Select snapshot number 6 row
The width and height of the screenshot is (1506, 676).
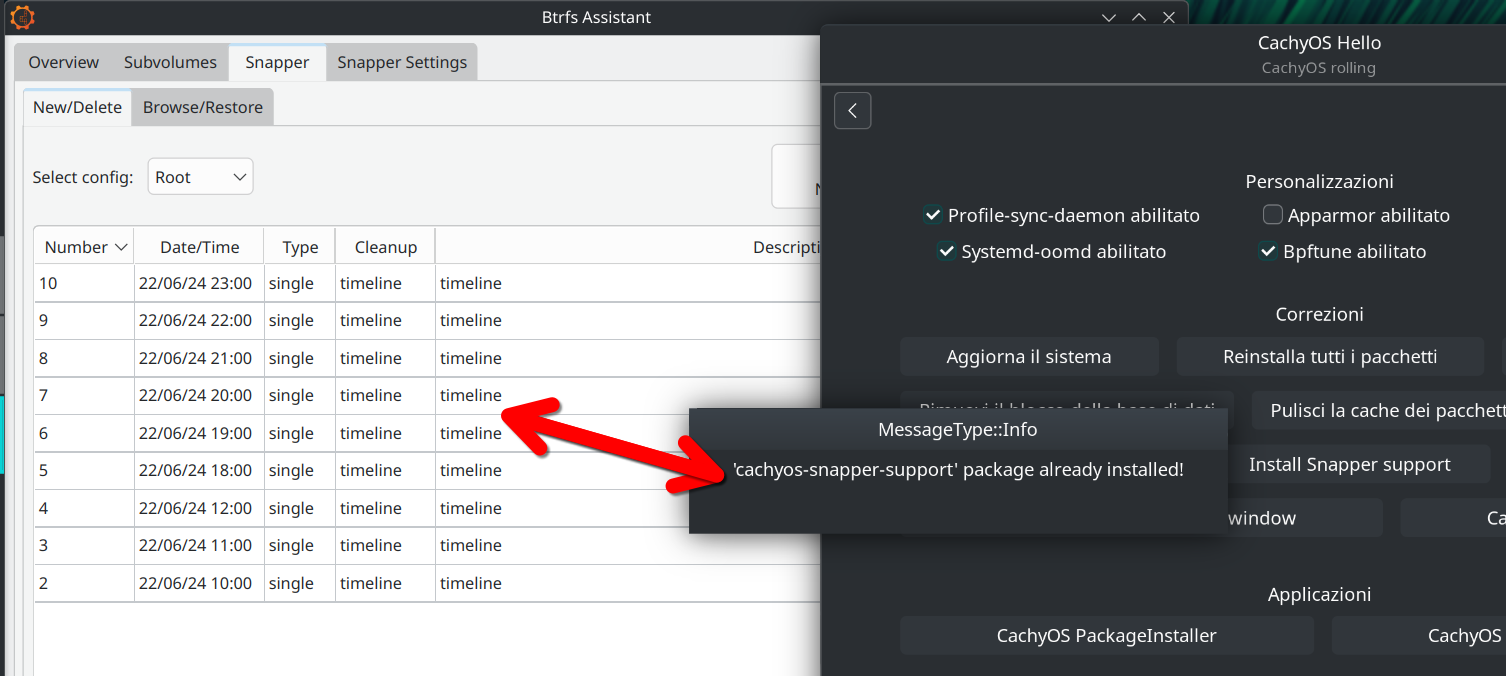click(x=428, y=433)
